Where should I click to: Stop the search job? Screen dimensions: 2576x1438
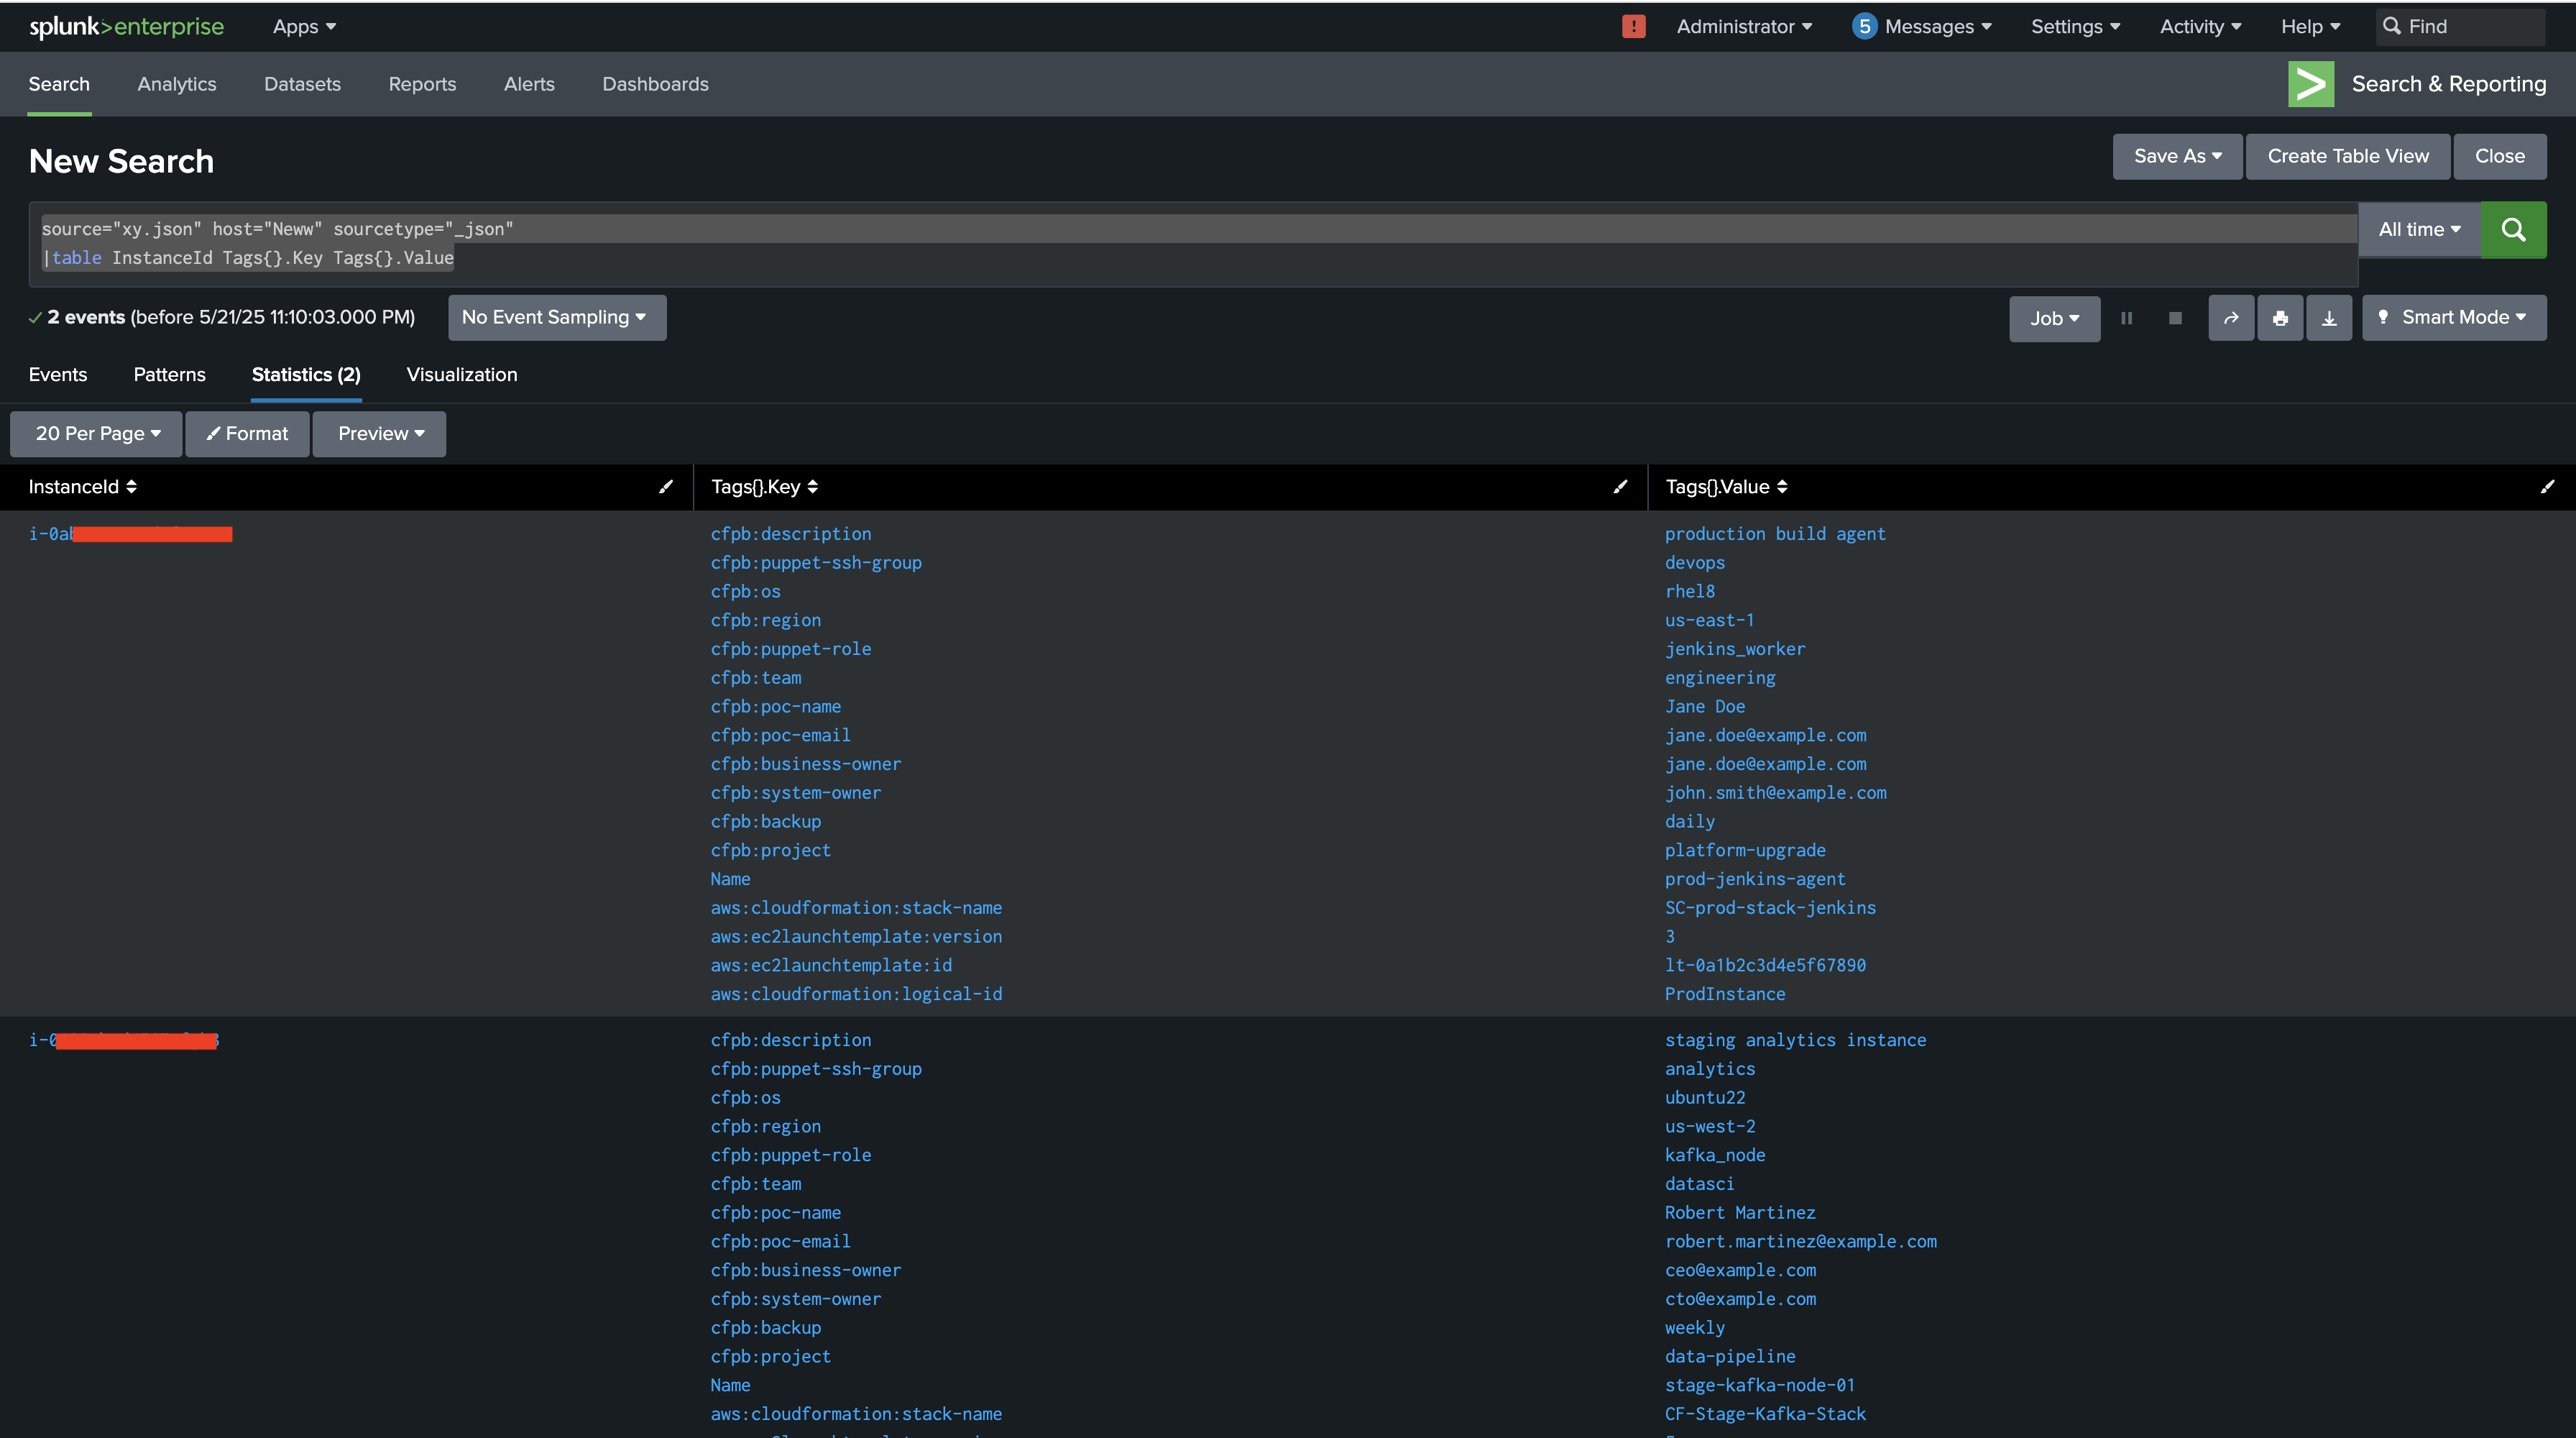click(2176, 318)
